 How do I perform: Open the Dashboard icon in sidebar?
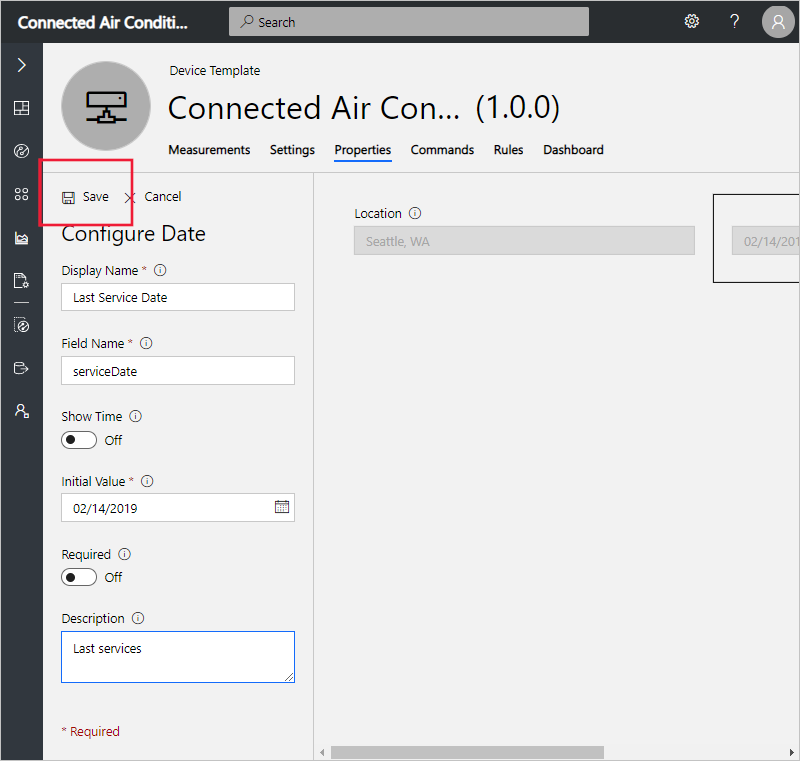(x=21, y=108)
